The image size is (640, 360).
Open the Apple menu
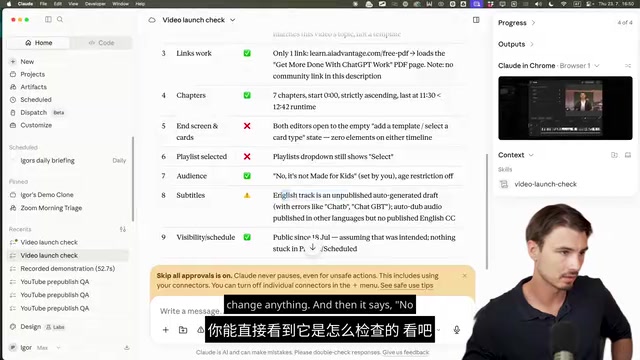pyautogui.click(x=9, y=4)
